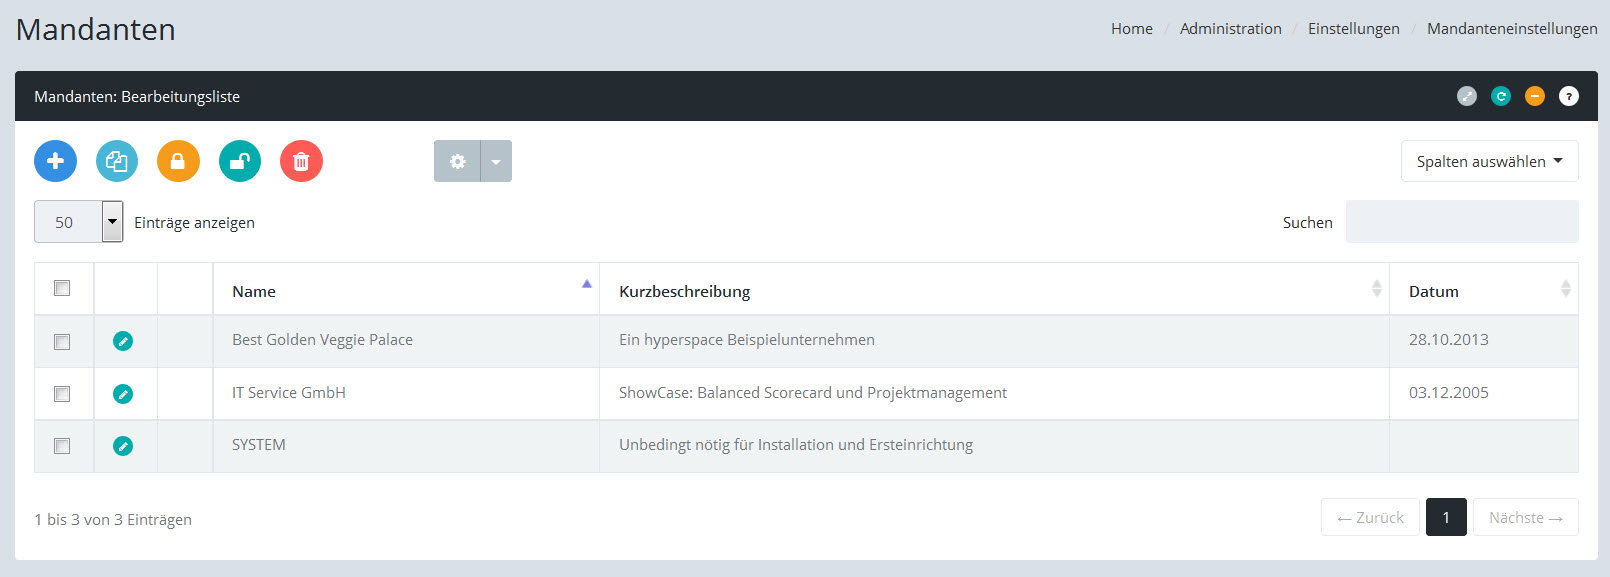The width and height of the screenshot is (1610, 577).
Task: Open help via question mark icon
Action: [x=1568, y=96]
